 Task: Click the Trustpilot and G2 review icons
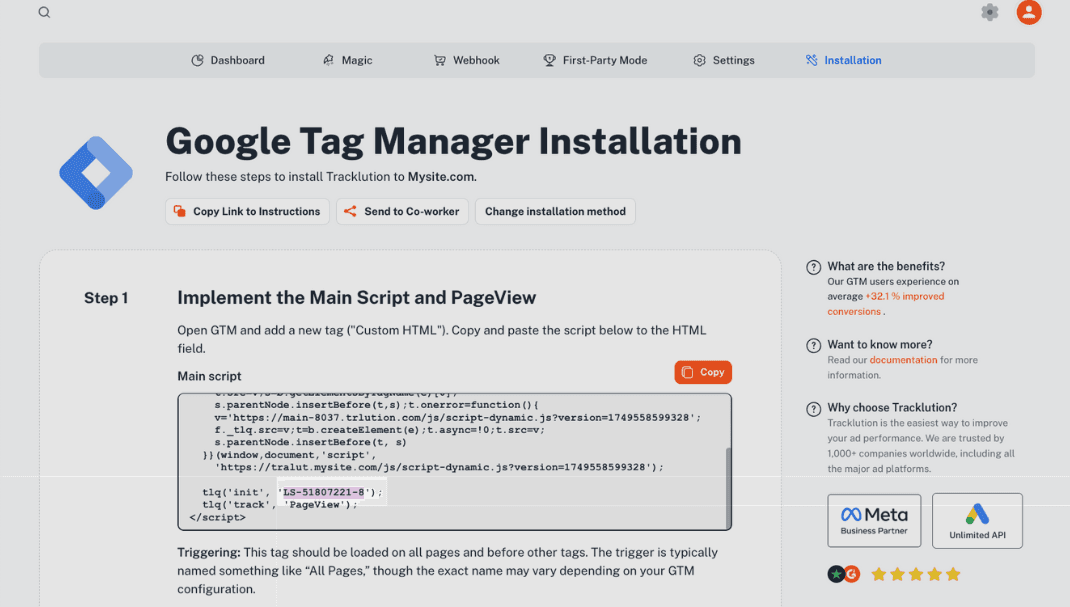843,574
